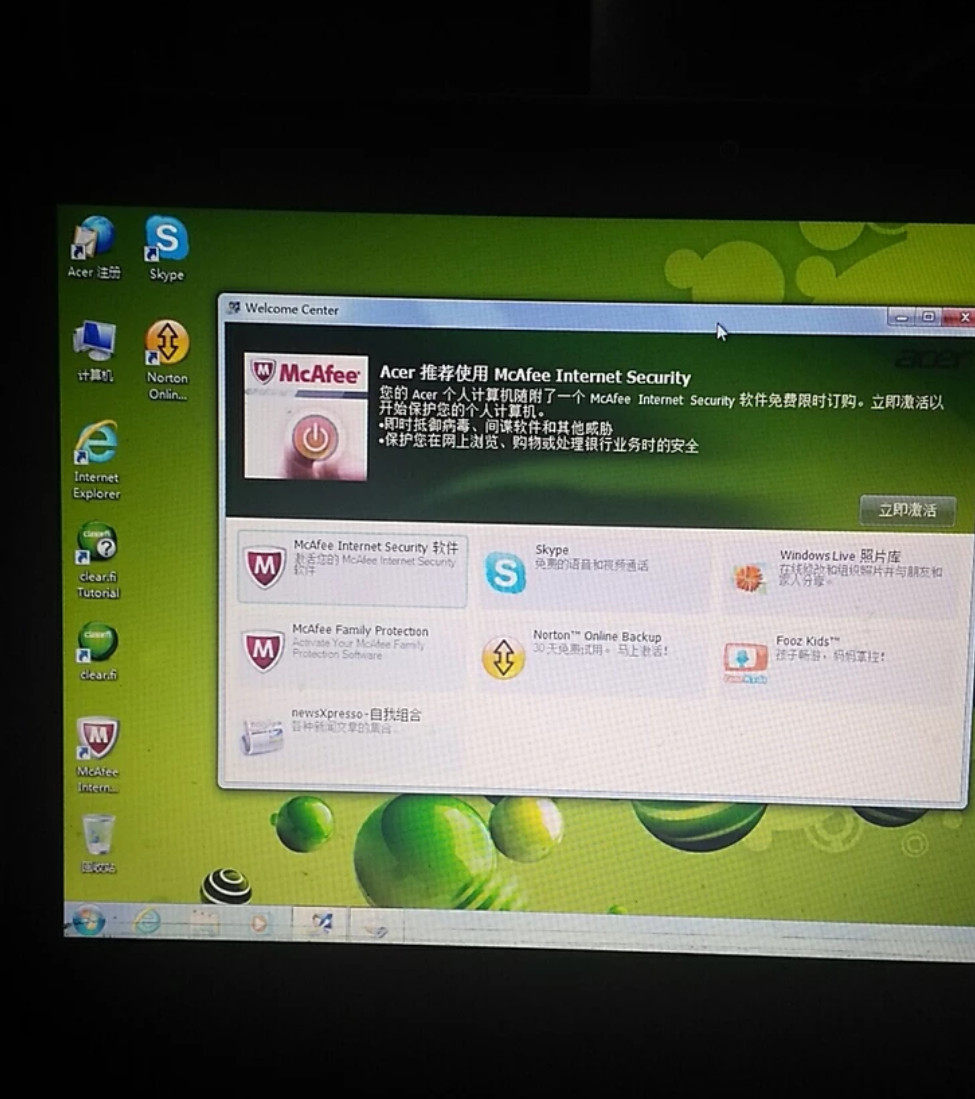Open the clear.fi Tutorial shortcut

coord(97,561)
